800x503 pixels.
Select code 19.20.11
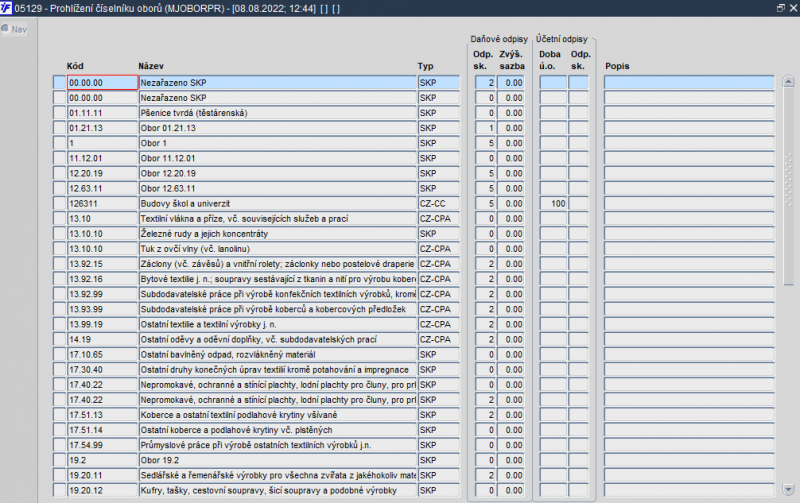[x=102, y=475]
